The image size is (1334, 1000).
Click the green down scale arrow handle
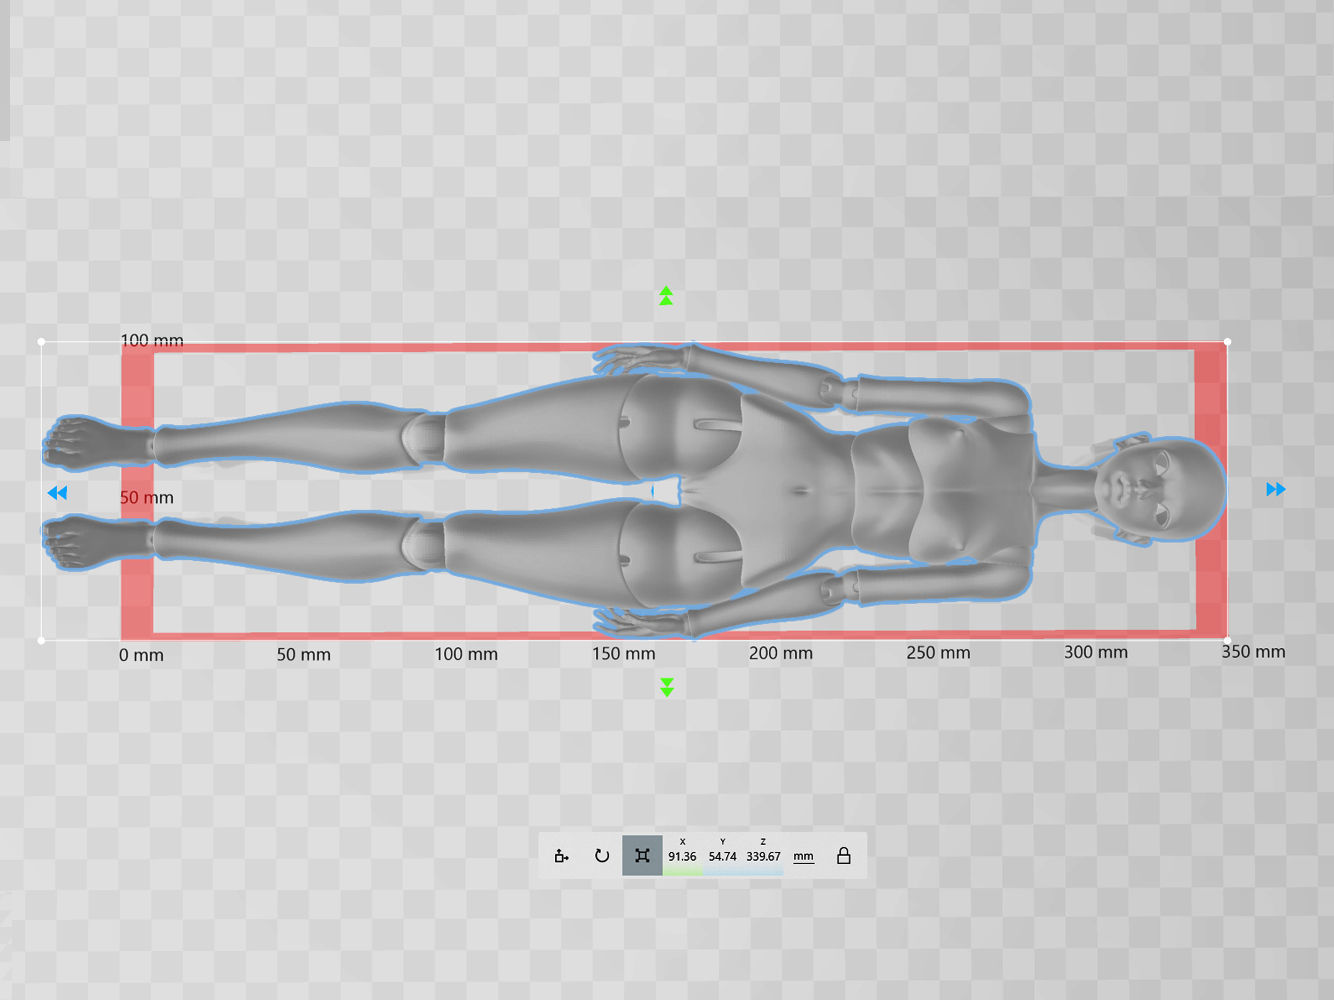pyautogui.click(x=667, y=687)
